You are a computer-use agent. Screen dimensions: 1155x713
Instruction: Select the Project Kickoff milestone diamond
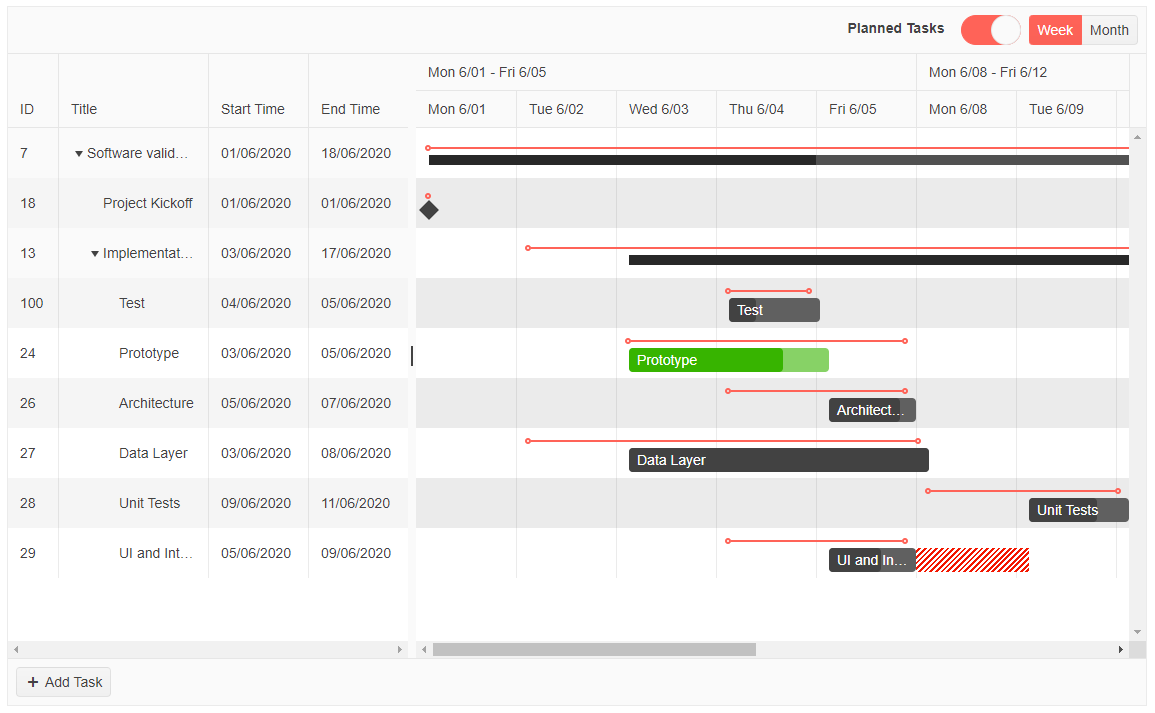[x=428, y=210]
